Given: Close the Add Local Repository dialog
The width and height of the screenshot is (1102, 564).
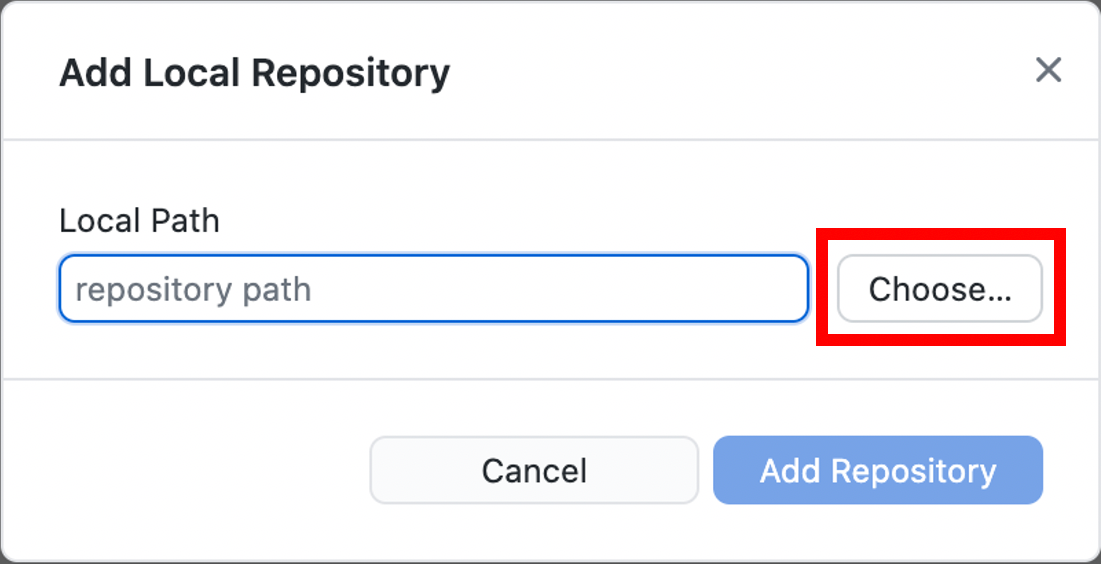Looking at the screenshot, I should (1048, 70).
